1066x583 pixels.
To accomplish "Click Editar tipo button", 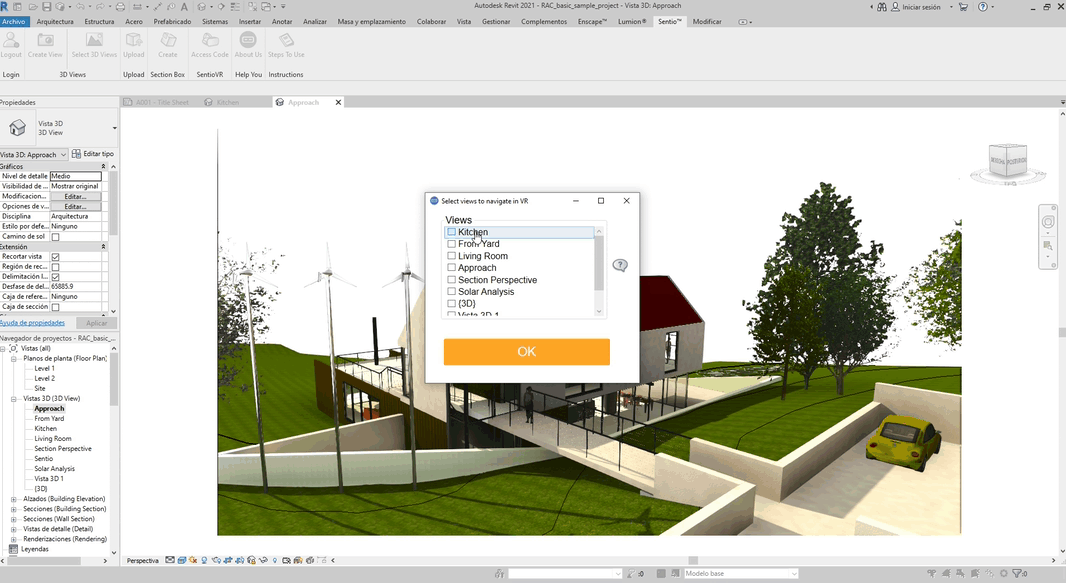I will point(93,154).
